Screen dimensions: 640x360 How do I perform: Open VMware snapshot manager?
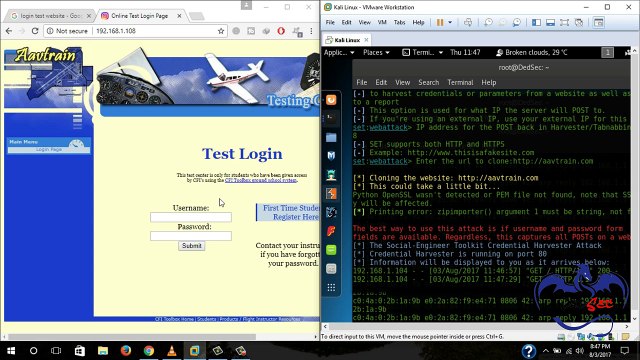click(x=517, y=22)
